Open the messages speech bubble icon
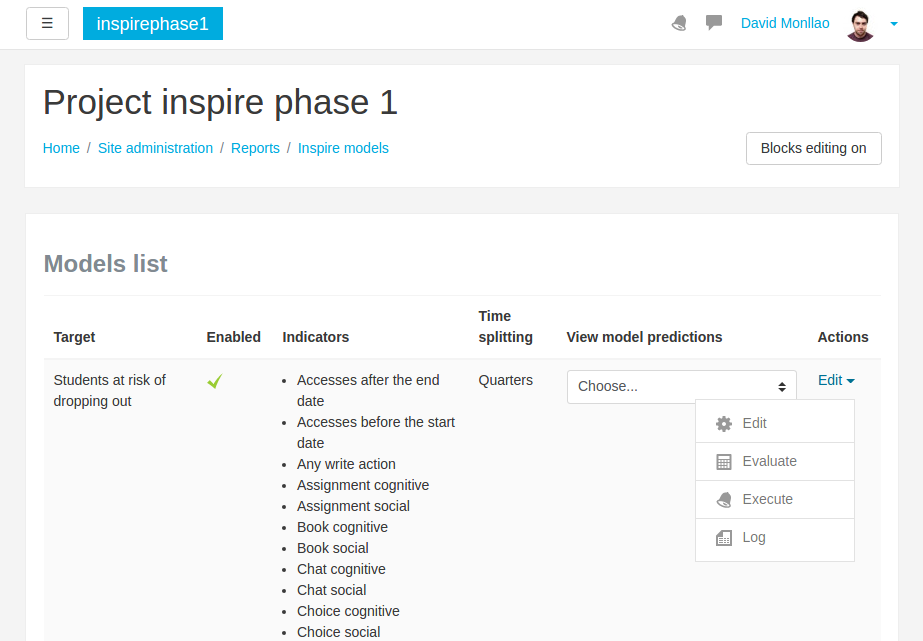The width and height of the screenshot is (923, 641). pos(713,23)
